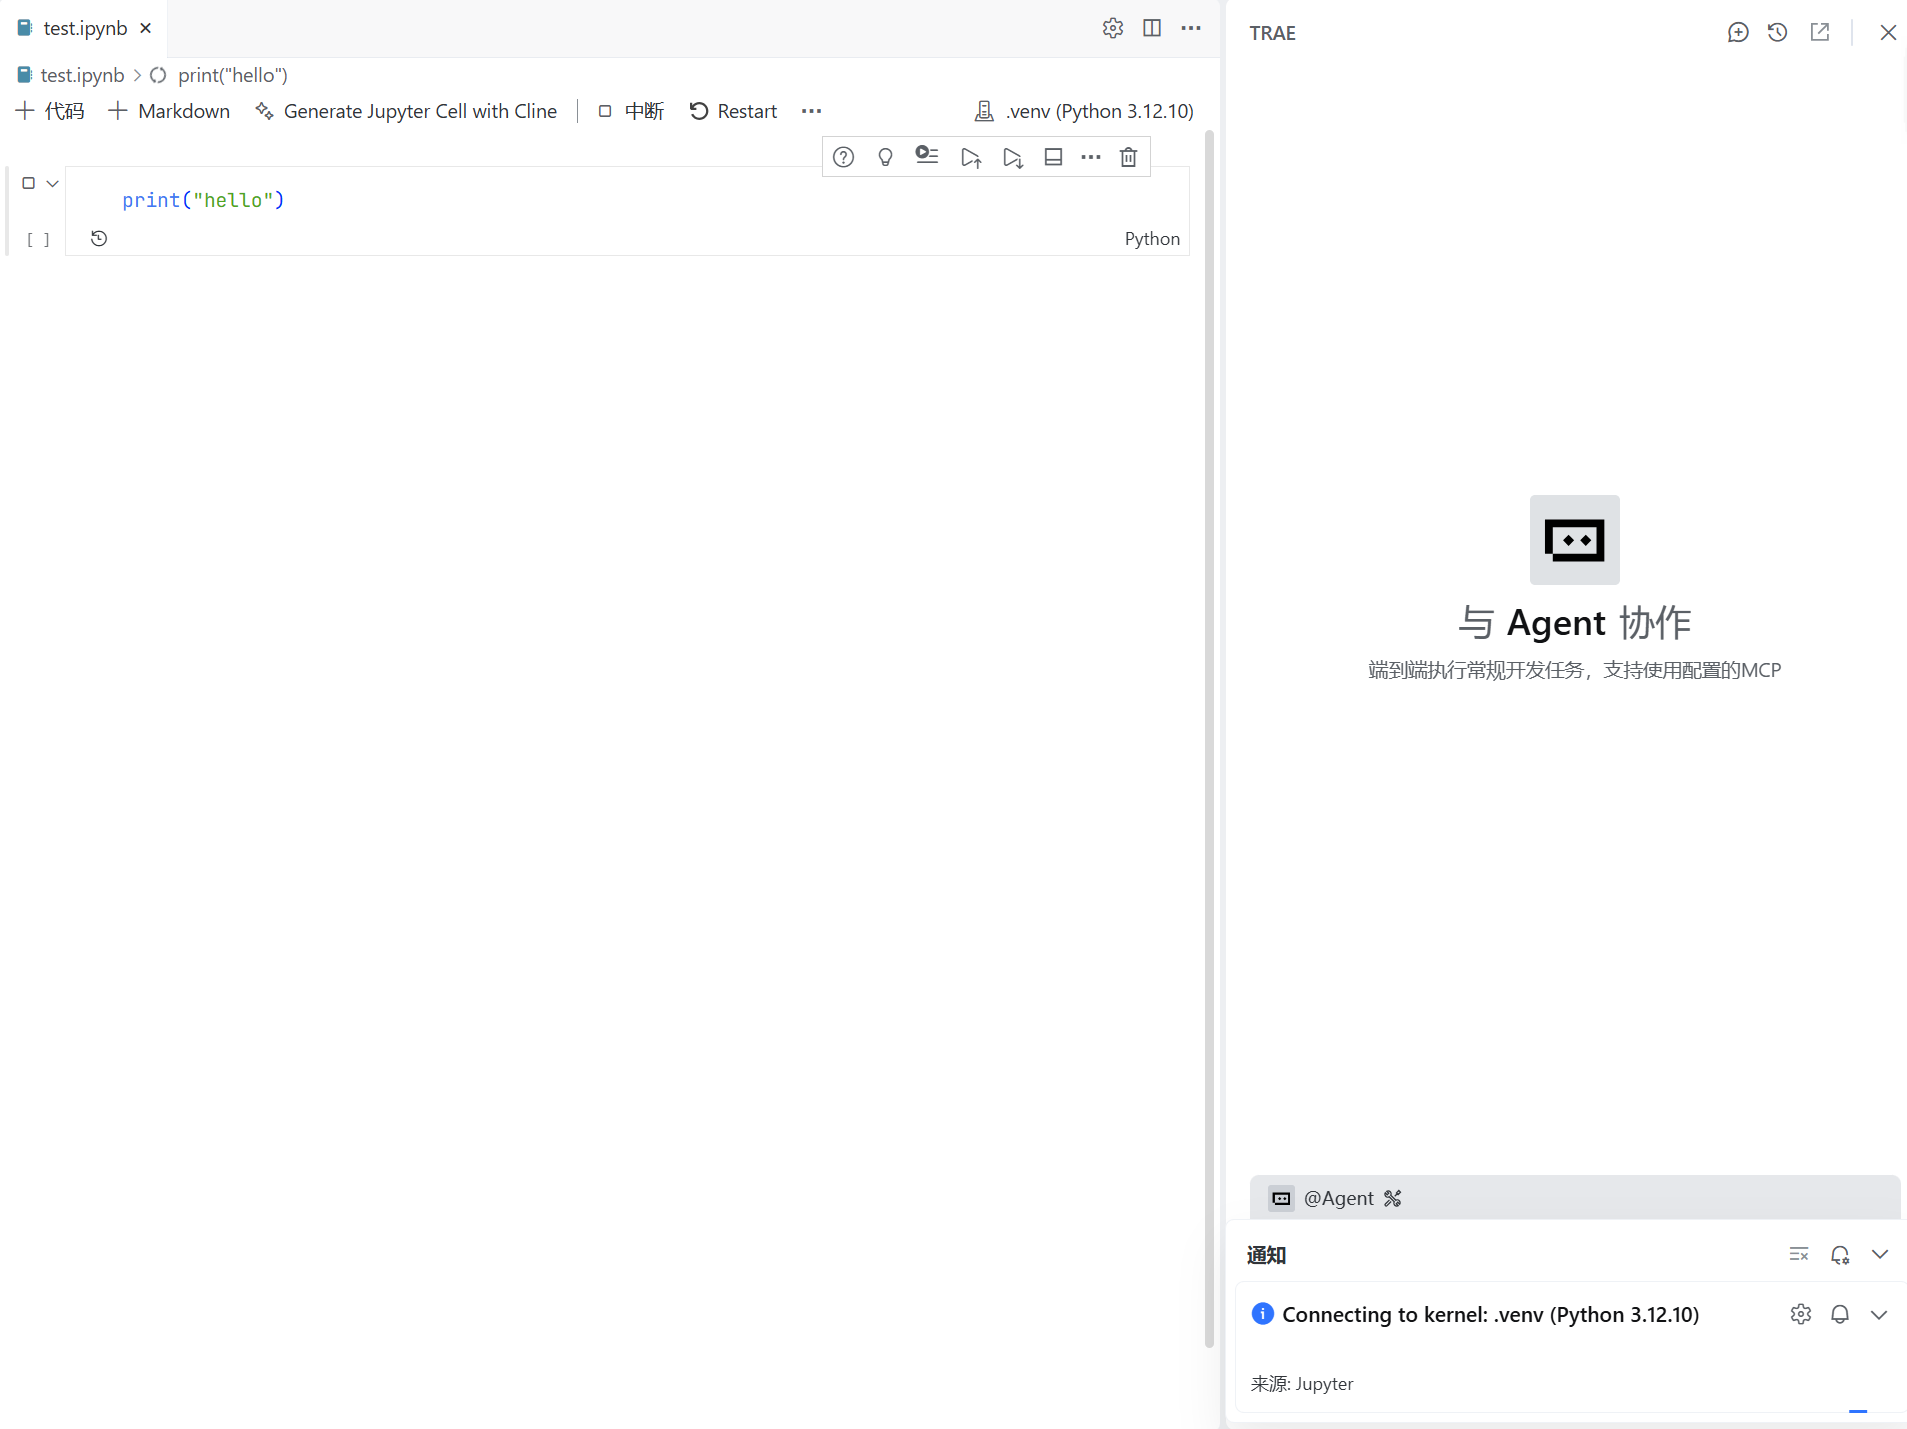
Task: Open notebook toolbar overflow ellipsis
Action: [811, 111]
